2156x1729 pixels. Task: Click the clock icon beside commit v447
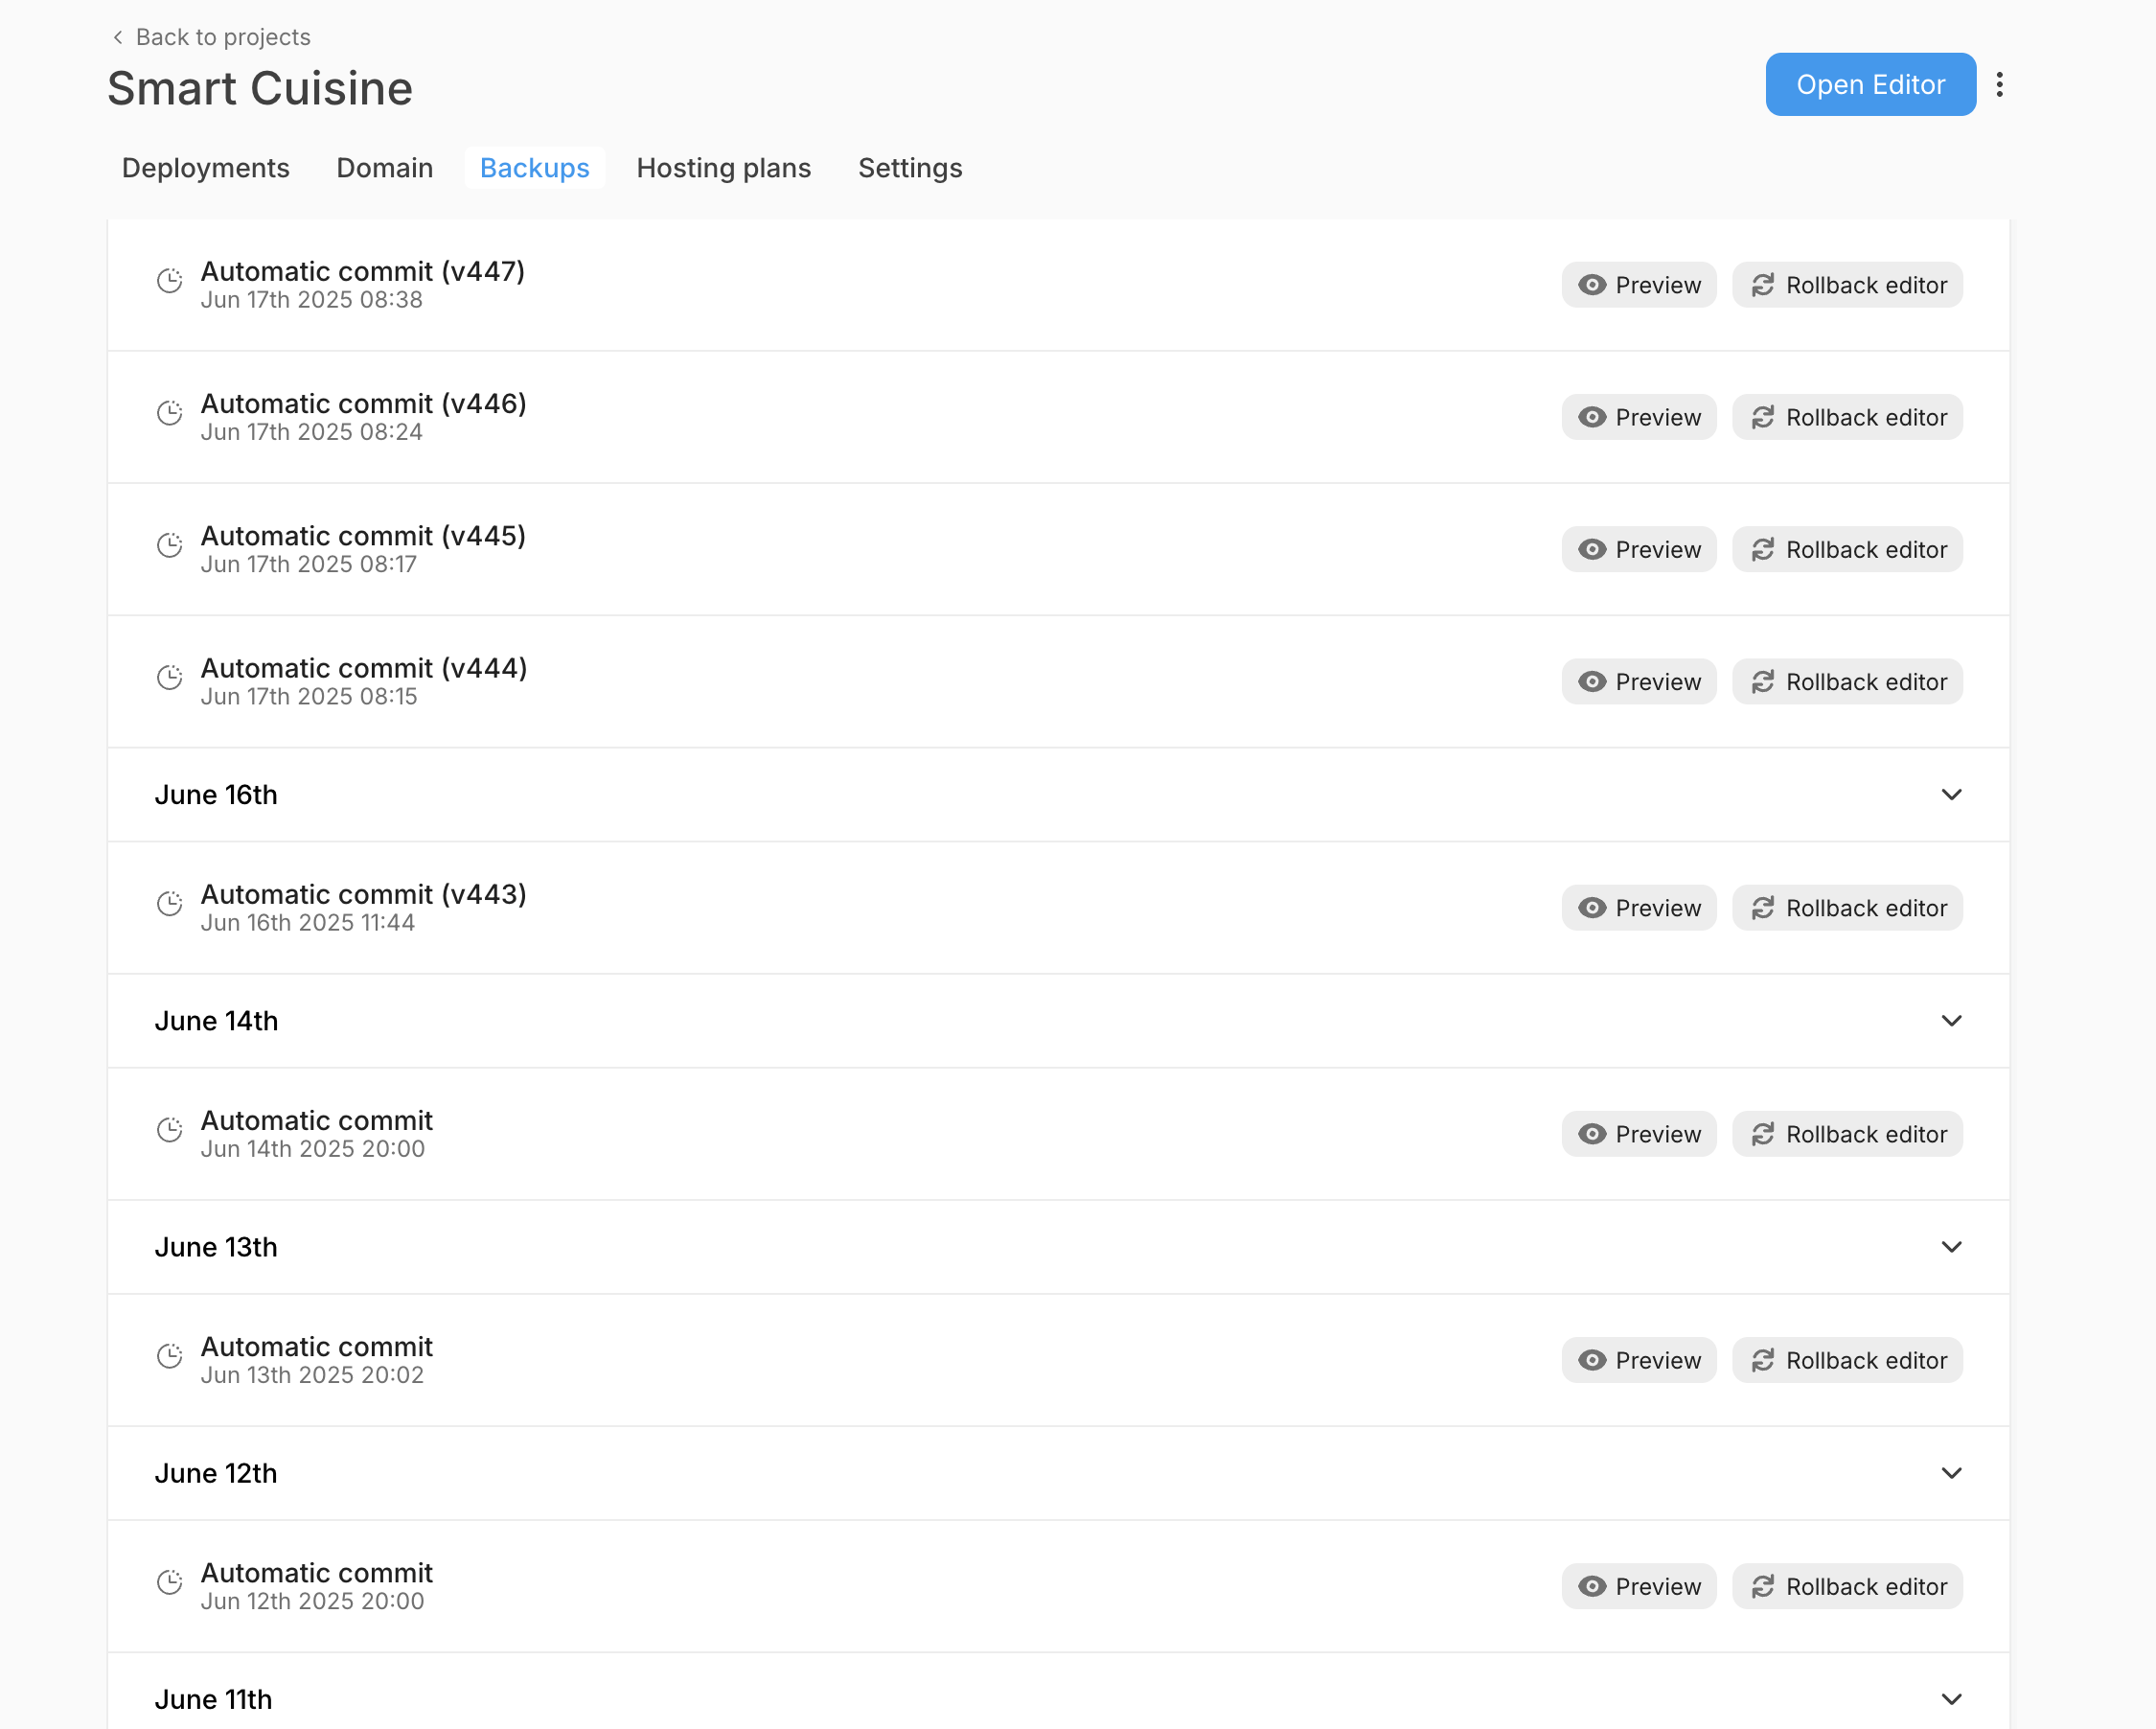point(170,281)
